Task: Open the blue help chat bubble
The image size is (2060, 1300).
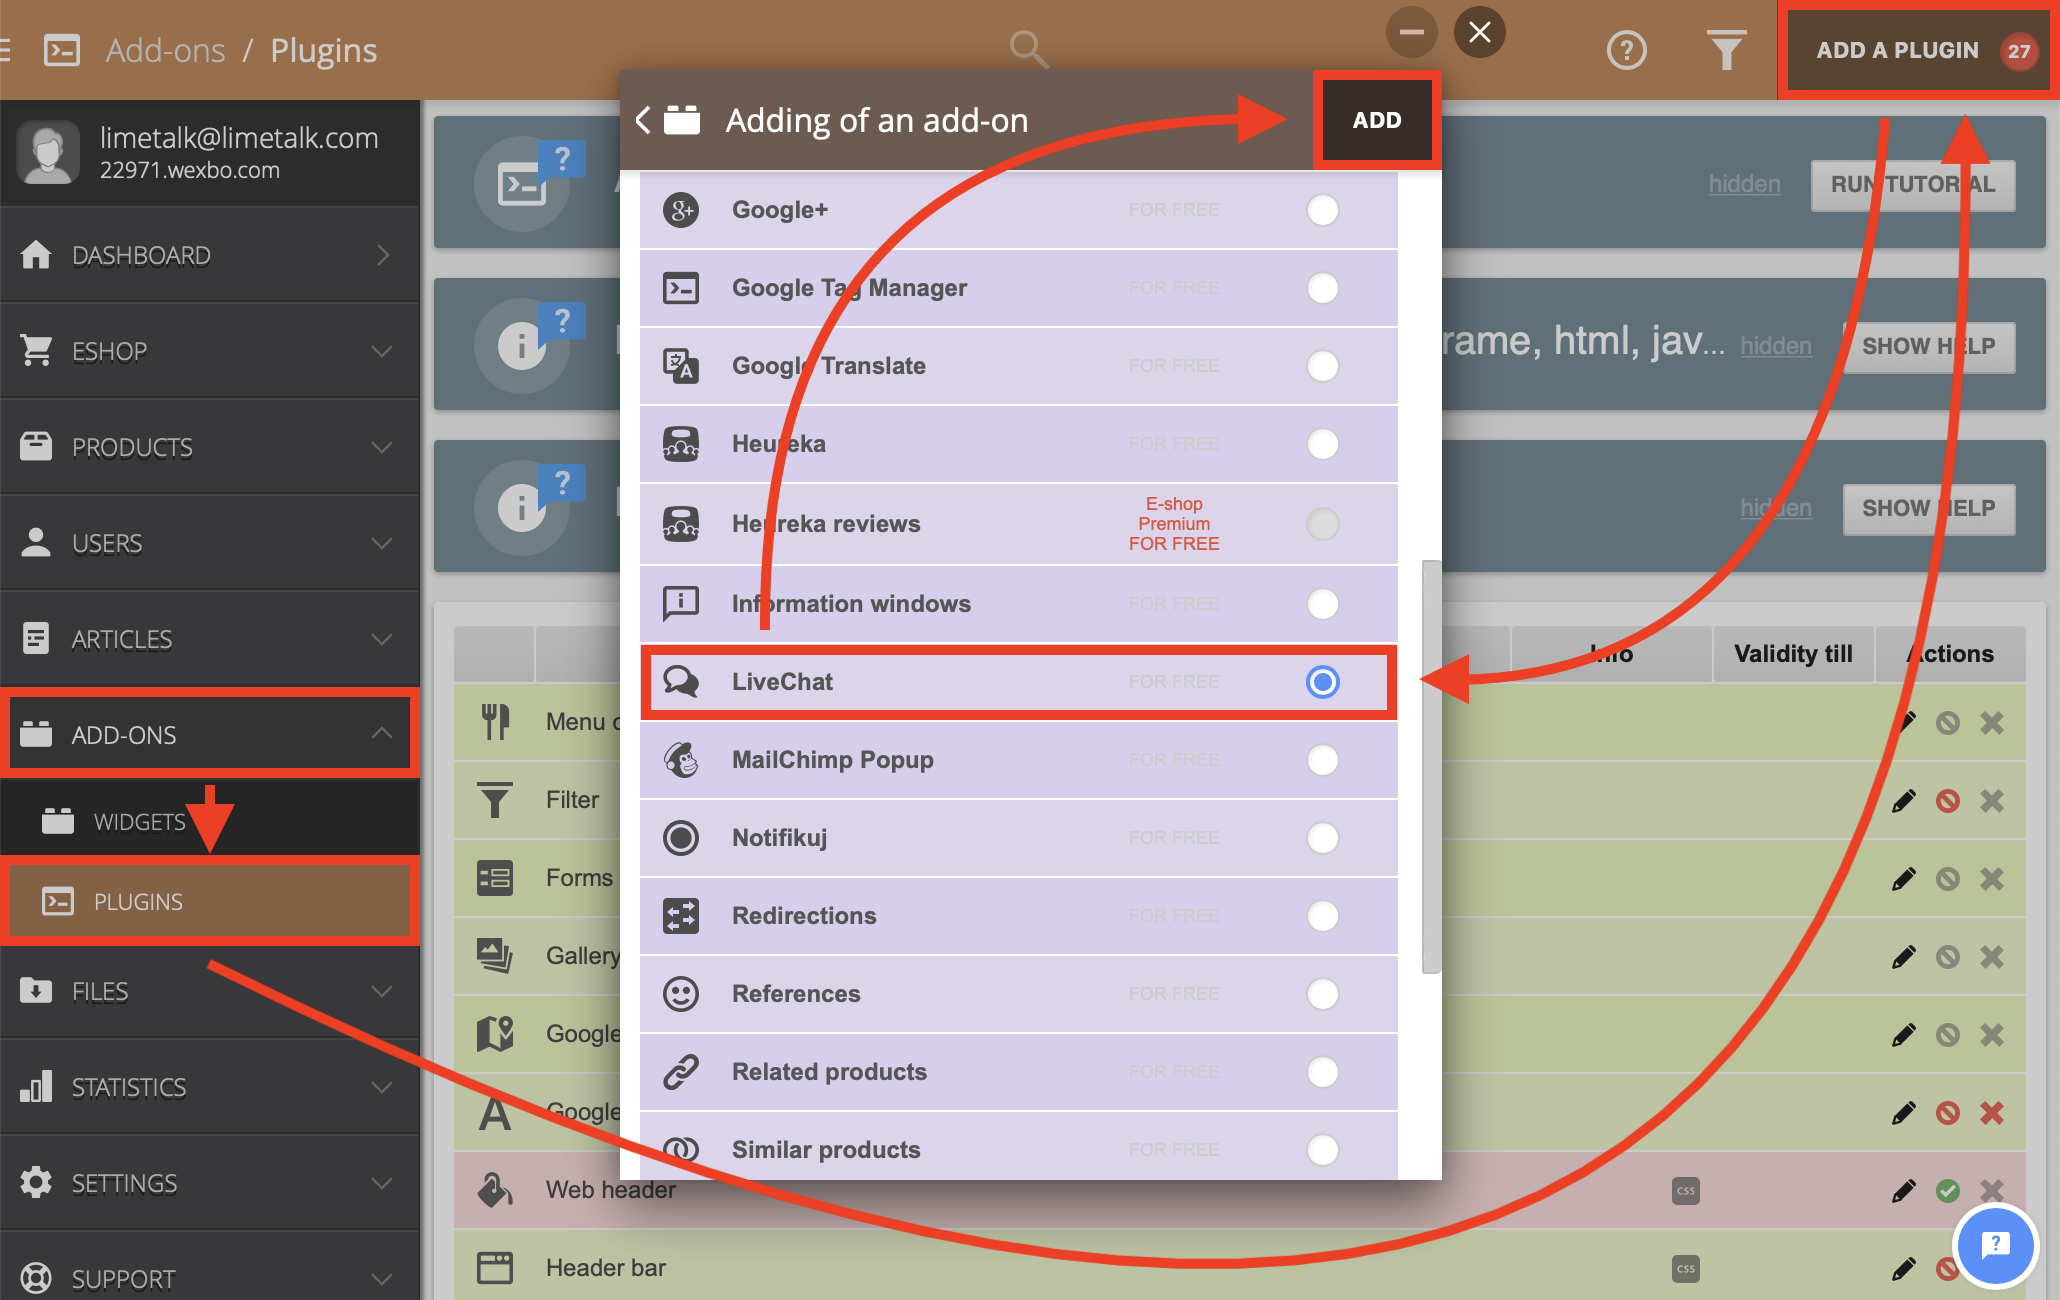Action: [1996, 1245]
